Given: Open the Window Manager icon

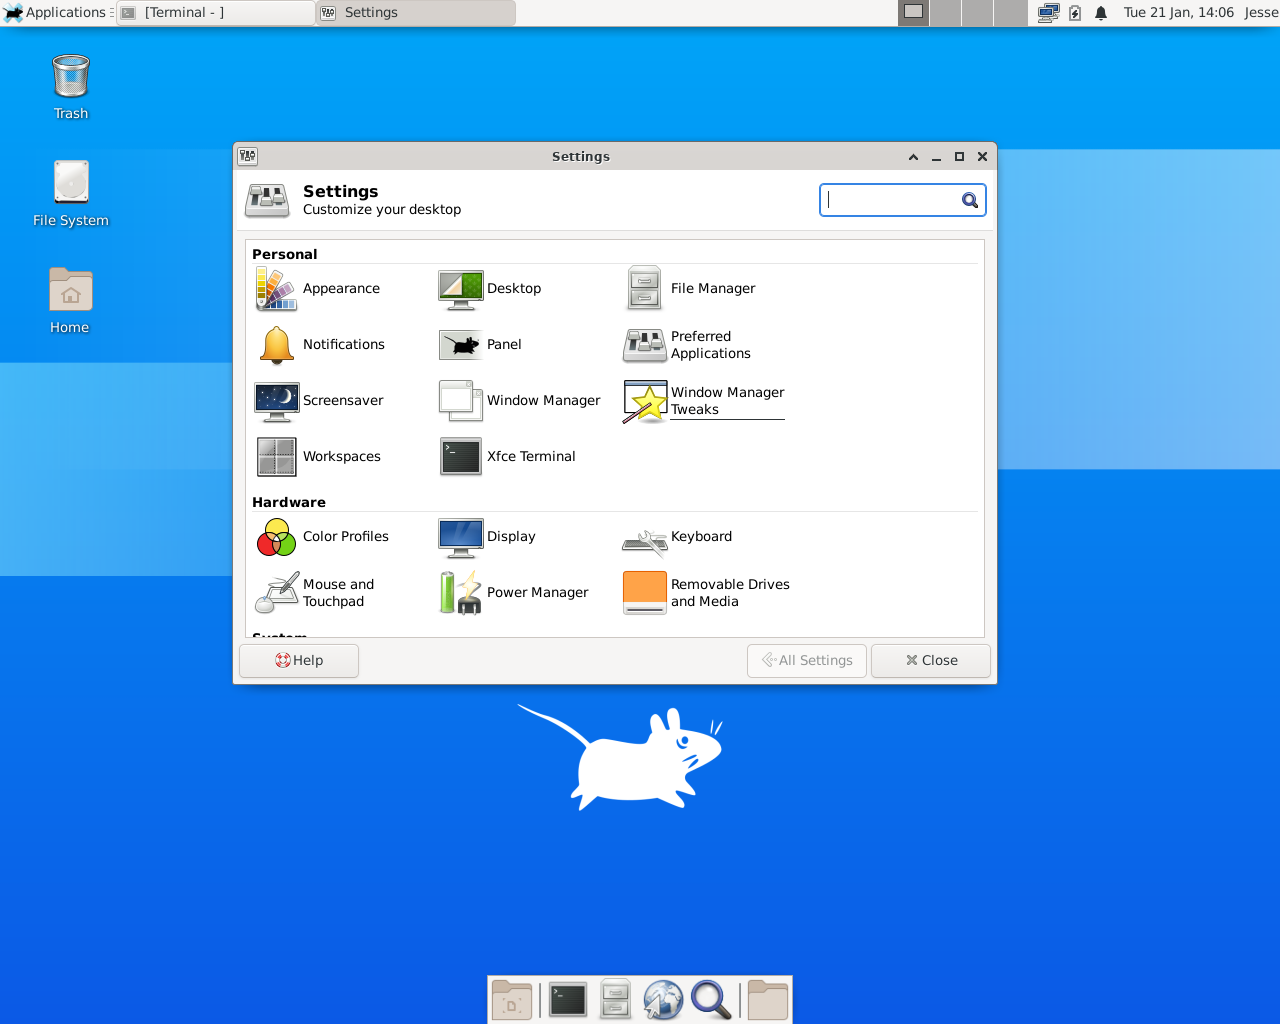Looking at the screenshot, I should [x=461, y=400].
